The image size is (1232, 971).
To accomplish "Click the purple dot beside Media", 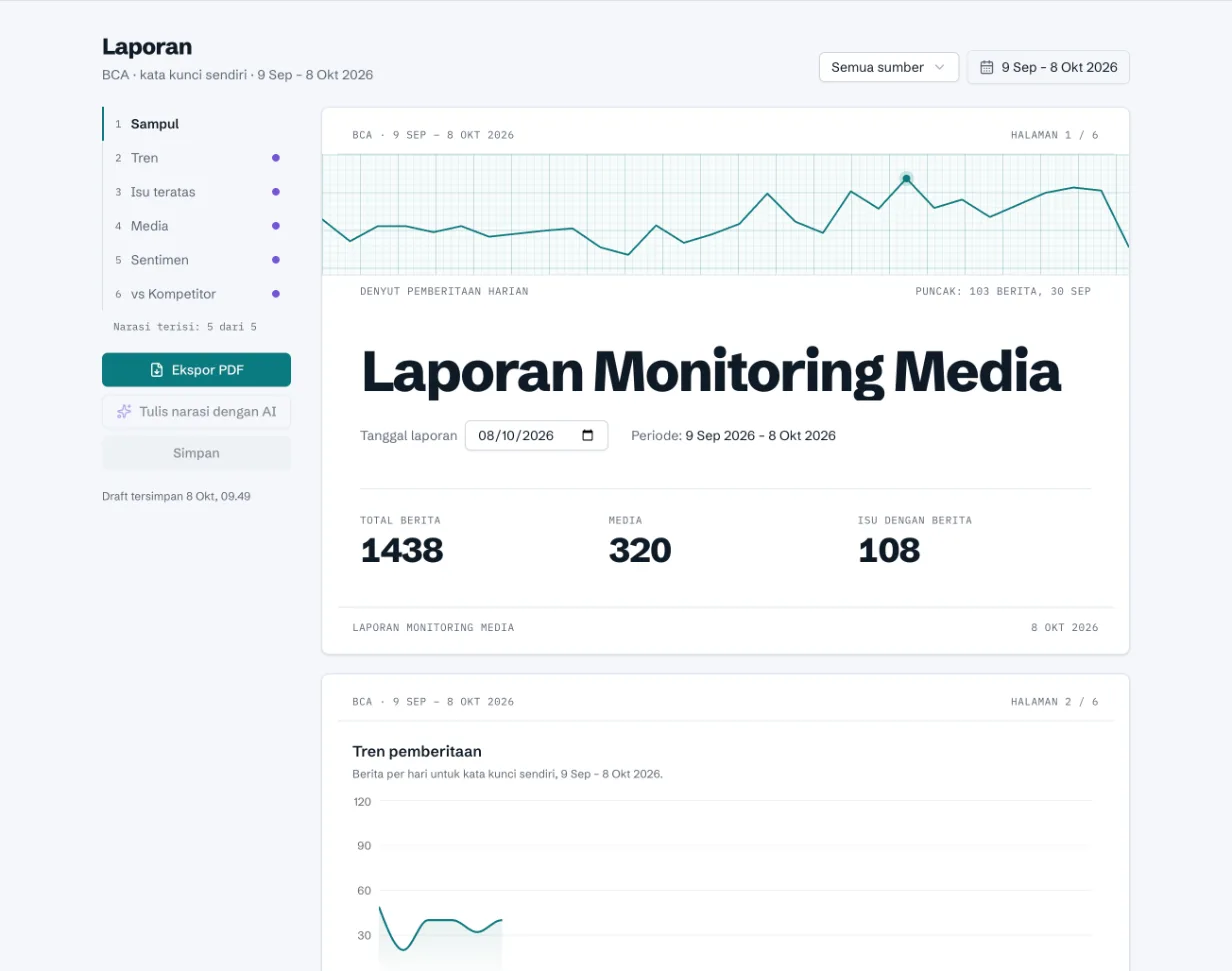I will point(276,226).
